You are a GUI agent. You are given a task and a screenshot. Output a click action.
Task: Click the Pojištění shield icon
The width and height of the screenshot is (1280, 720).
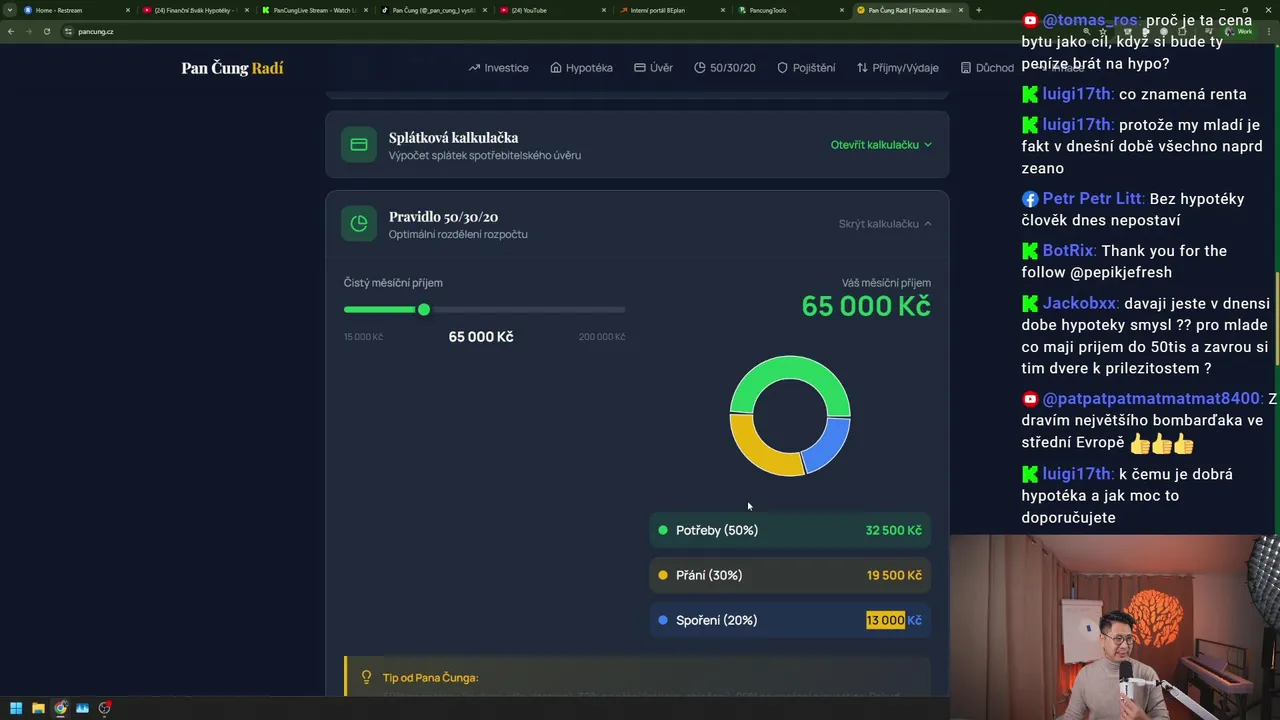(783, 68)
